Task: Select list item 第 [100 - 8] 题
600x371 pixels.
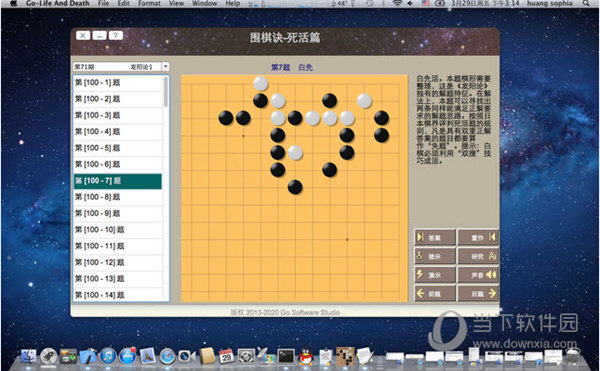Action: (118, 197)
